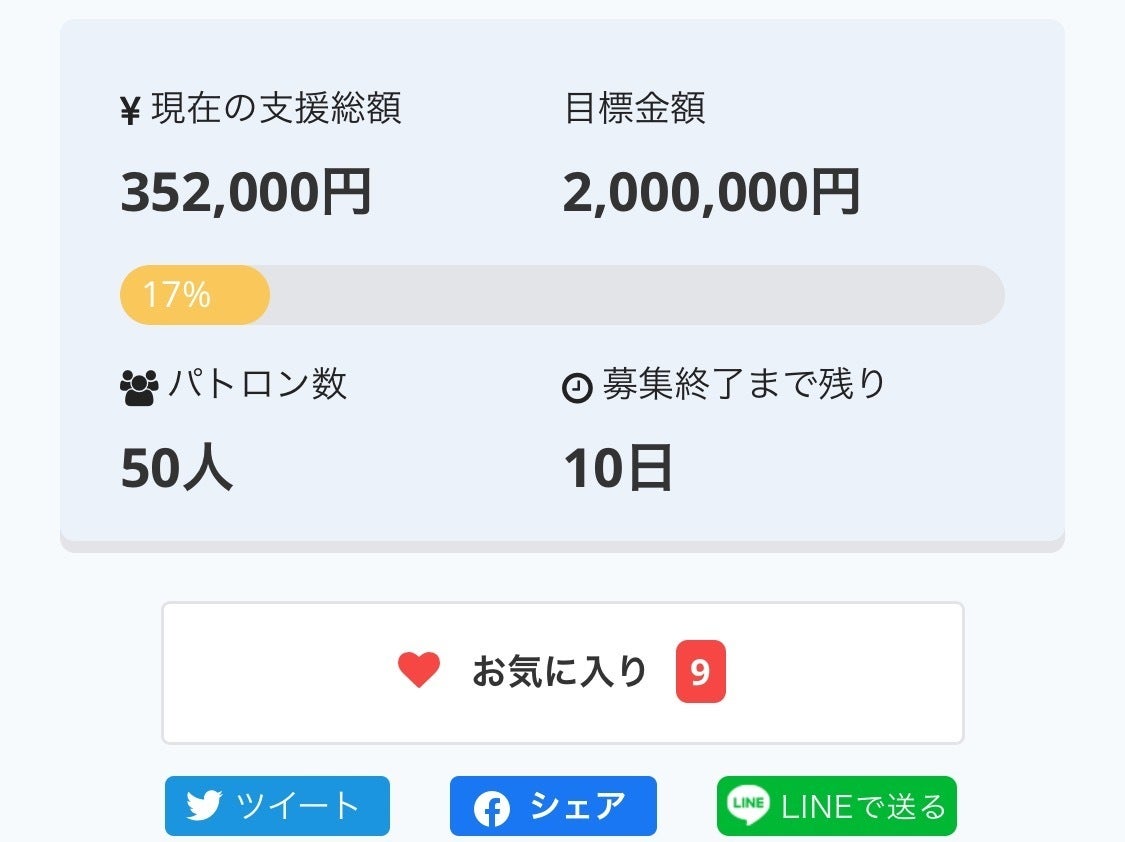Image resolution: width=1125 pixels, height=842 pixels.
Task: Click the 募集終了まで残り label text
Action: (x=744, y=385)
